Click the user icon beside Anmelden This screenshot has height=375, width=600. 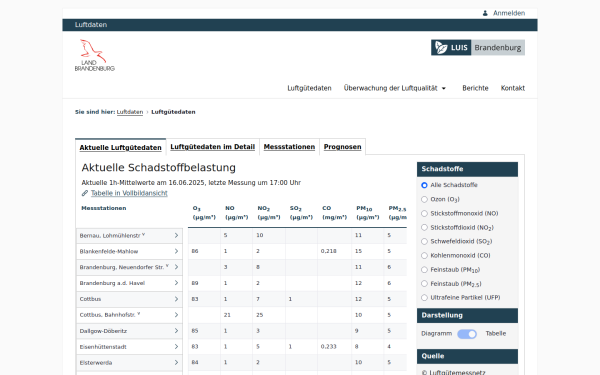[485, 13]
